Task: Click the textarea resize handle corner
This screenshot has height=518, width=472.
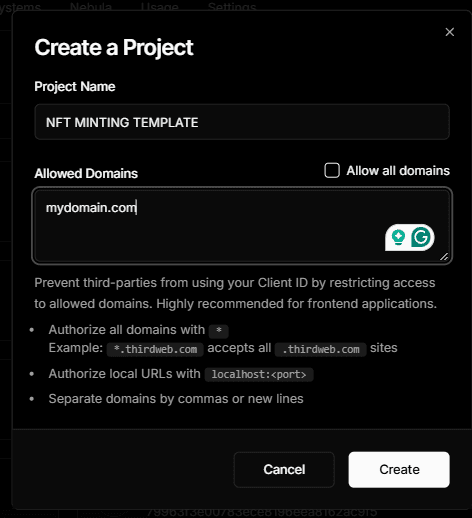Action: point(444,257)
